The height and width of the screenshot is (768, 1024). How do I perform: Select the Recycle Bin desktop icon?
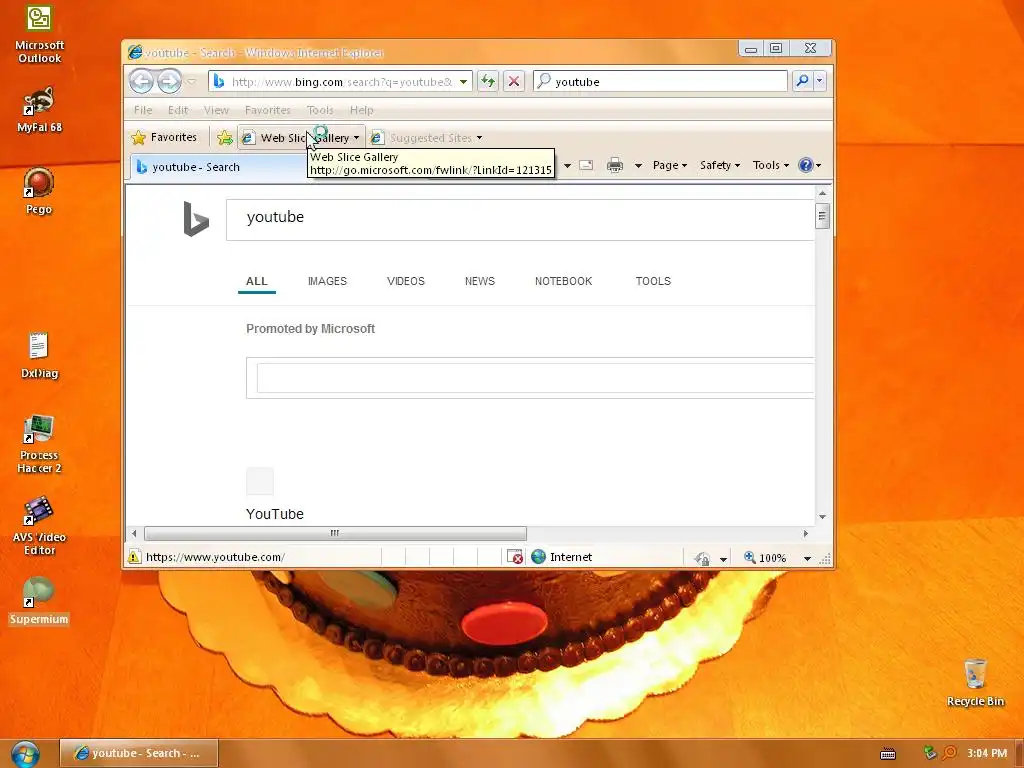975,682
